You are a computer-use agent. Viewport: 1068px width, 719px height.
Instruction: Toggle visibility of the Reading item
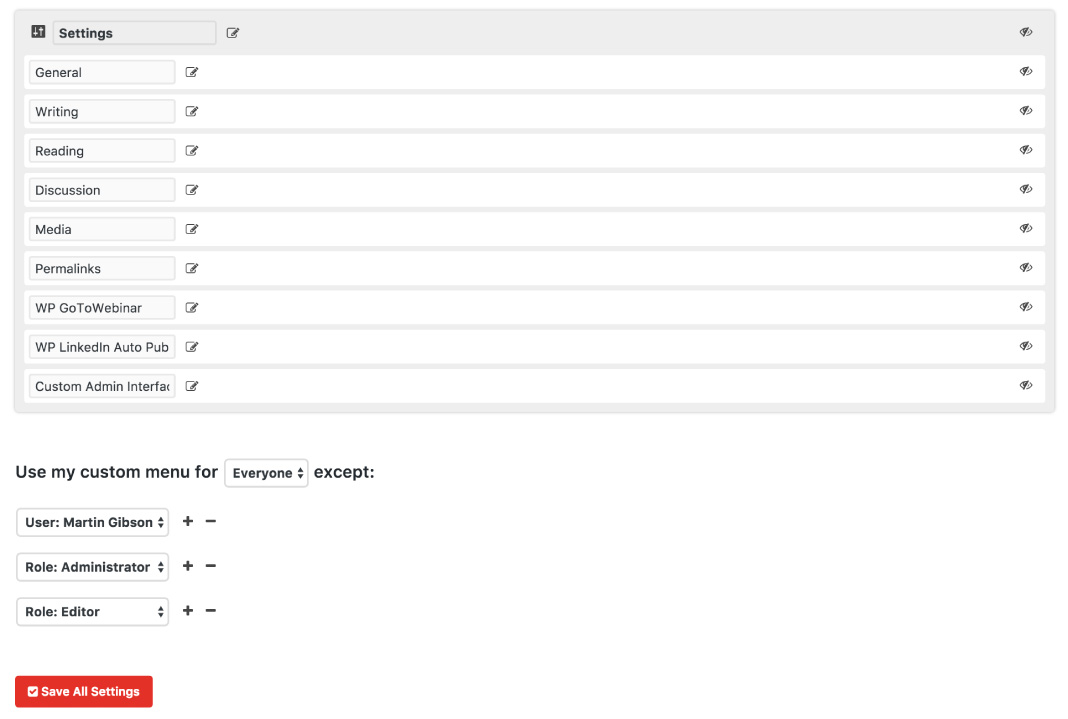pyautogui.click(x=1026, y=150)
